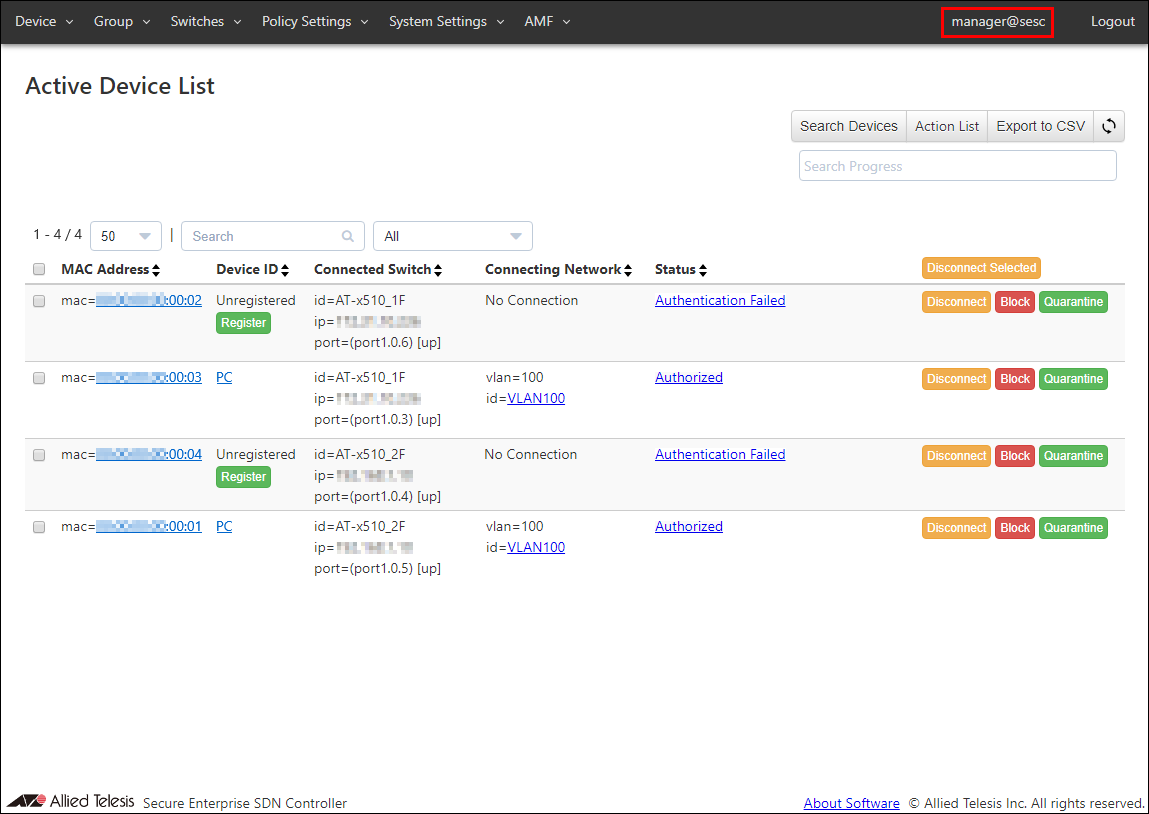Click the refresh icon beside Export to CSV

(x=1109, y=126)
